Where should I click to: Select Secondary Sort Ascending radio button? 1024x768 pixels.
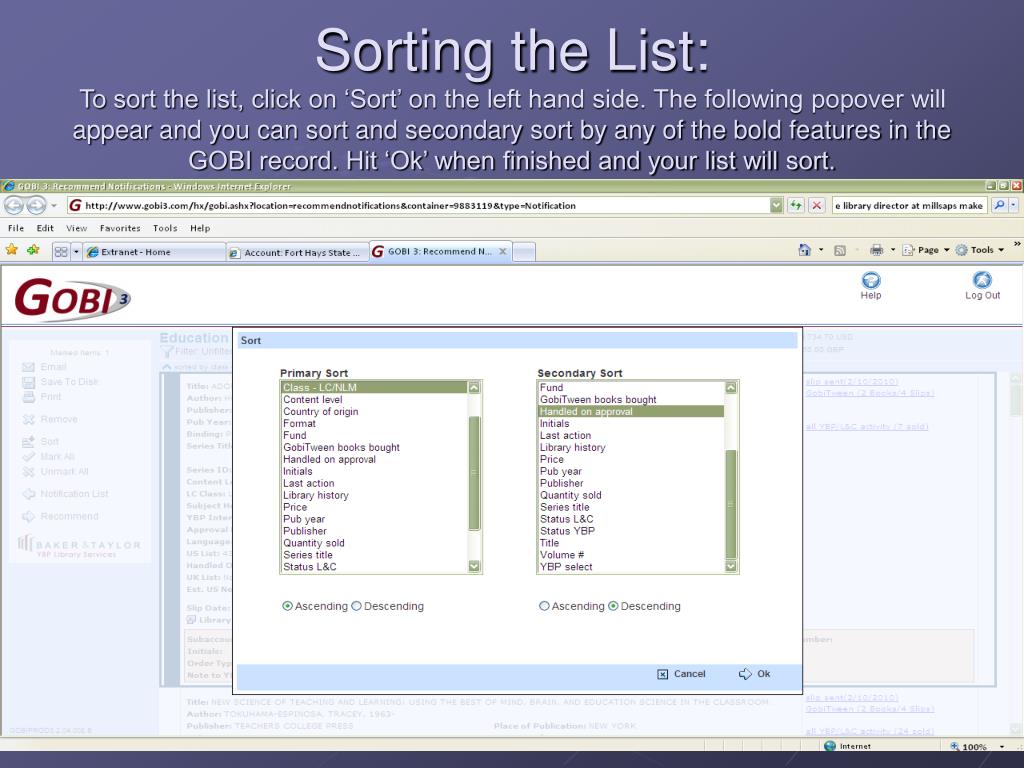click(544, 606)
